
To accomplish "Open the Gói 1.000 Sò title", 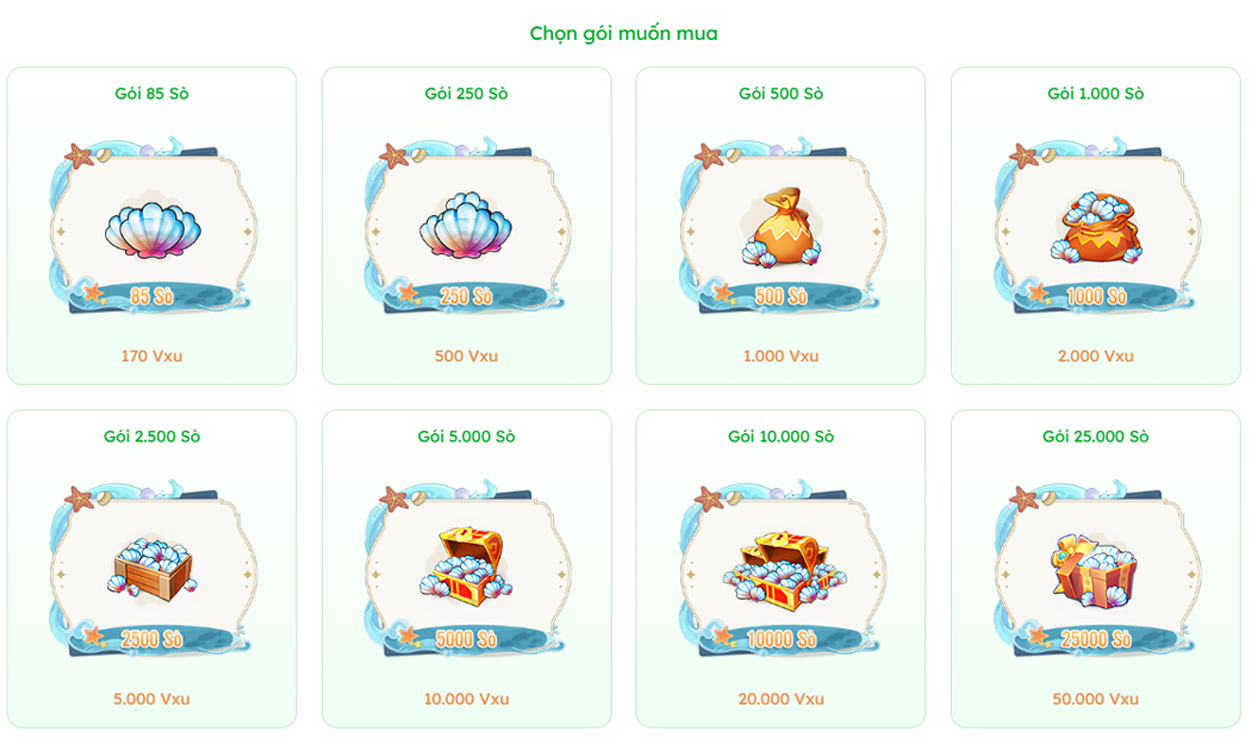I will (x=1095, y=94).
